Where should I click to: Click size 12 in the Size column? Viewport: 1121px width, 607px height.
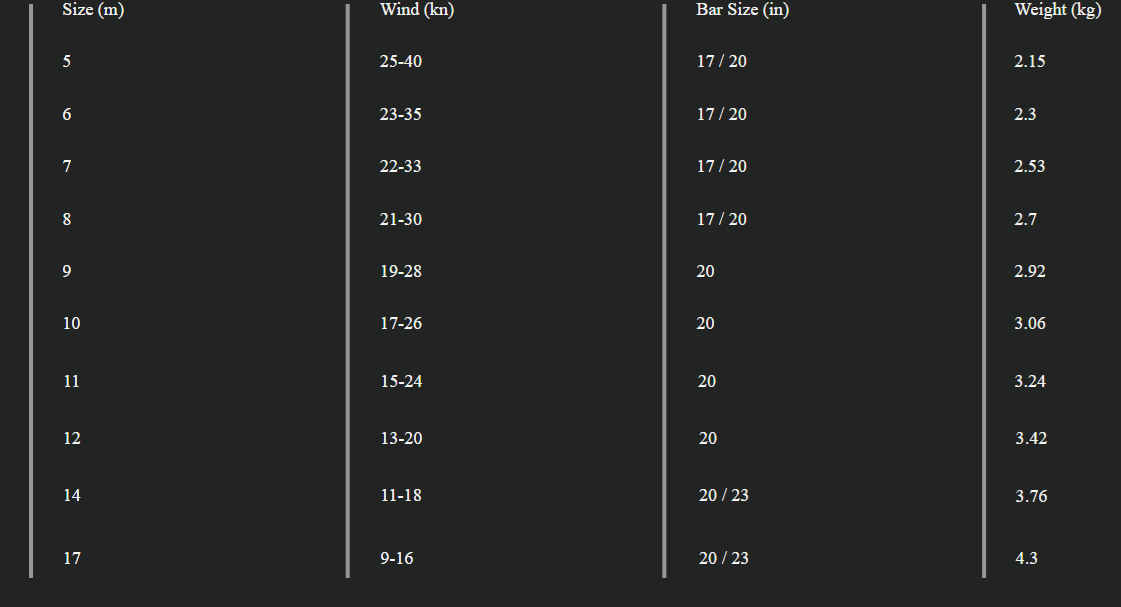pyautogui.click(x=71, y=438)
